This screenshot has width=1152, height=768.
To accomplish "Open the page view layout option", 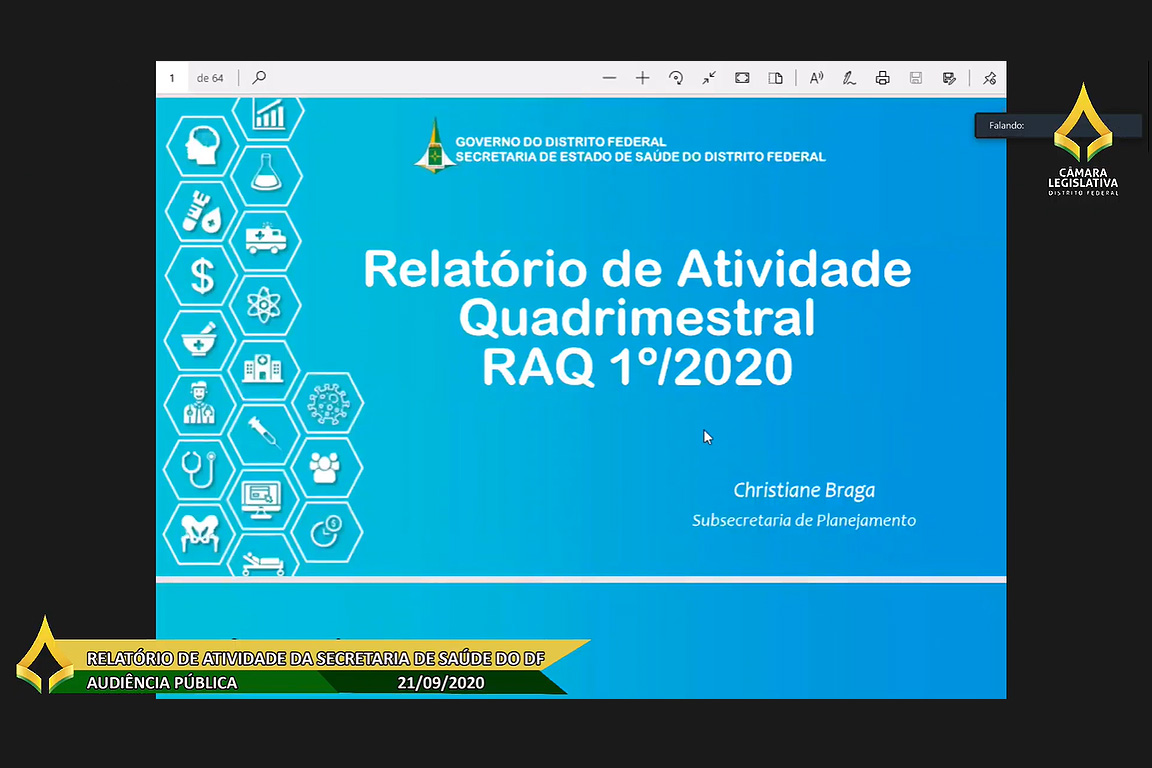I will 775,78.
